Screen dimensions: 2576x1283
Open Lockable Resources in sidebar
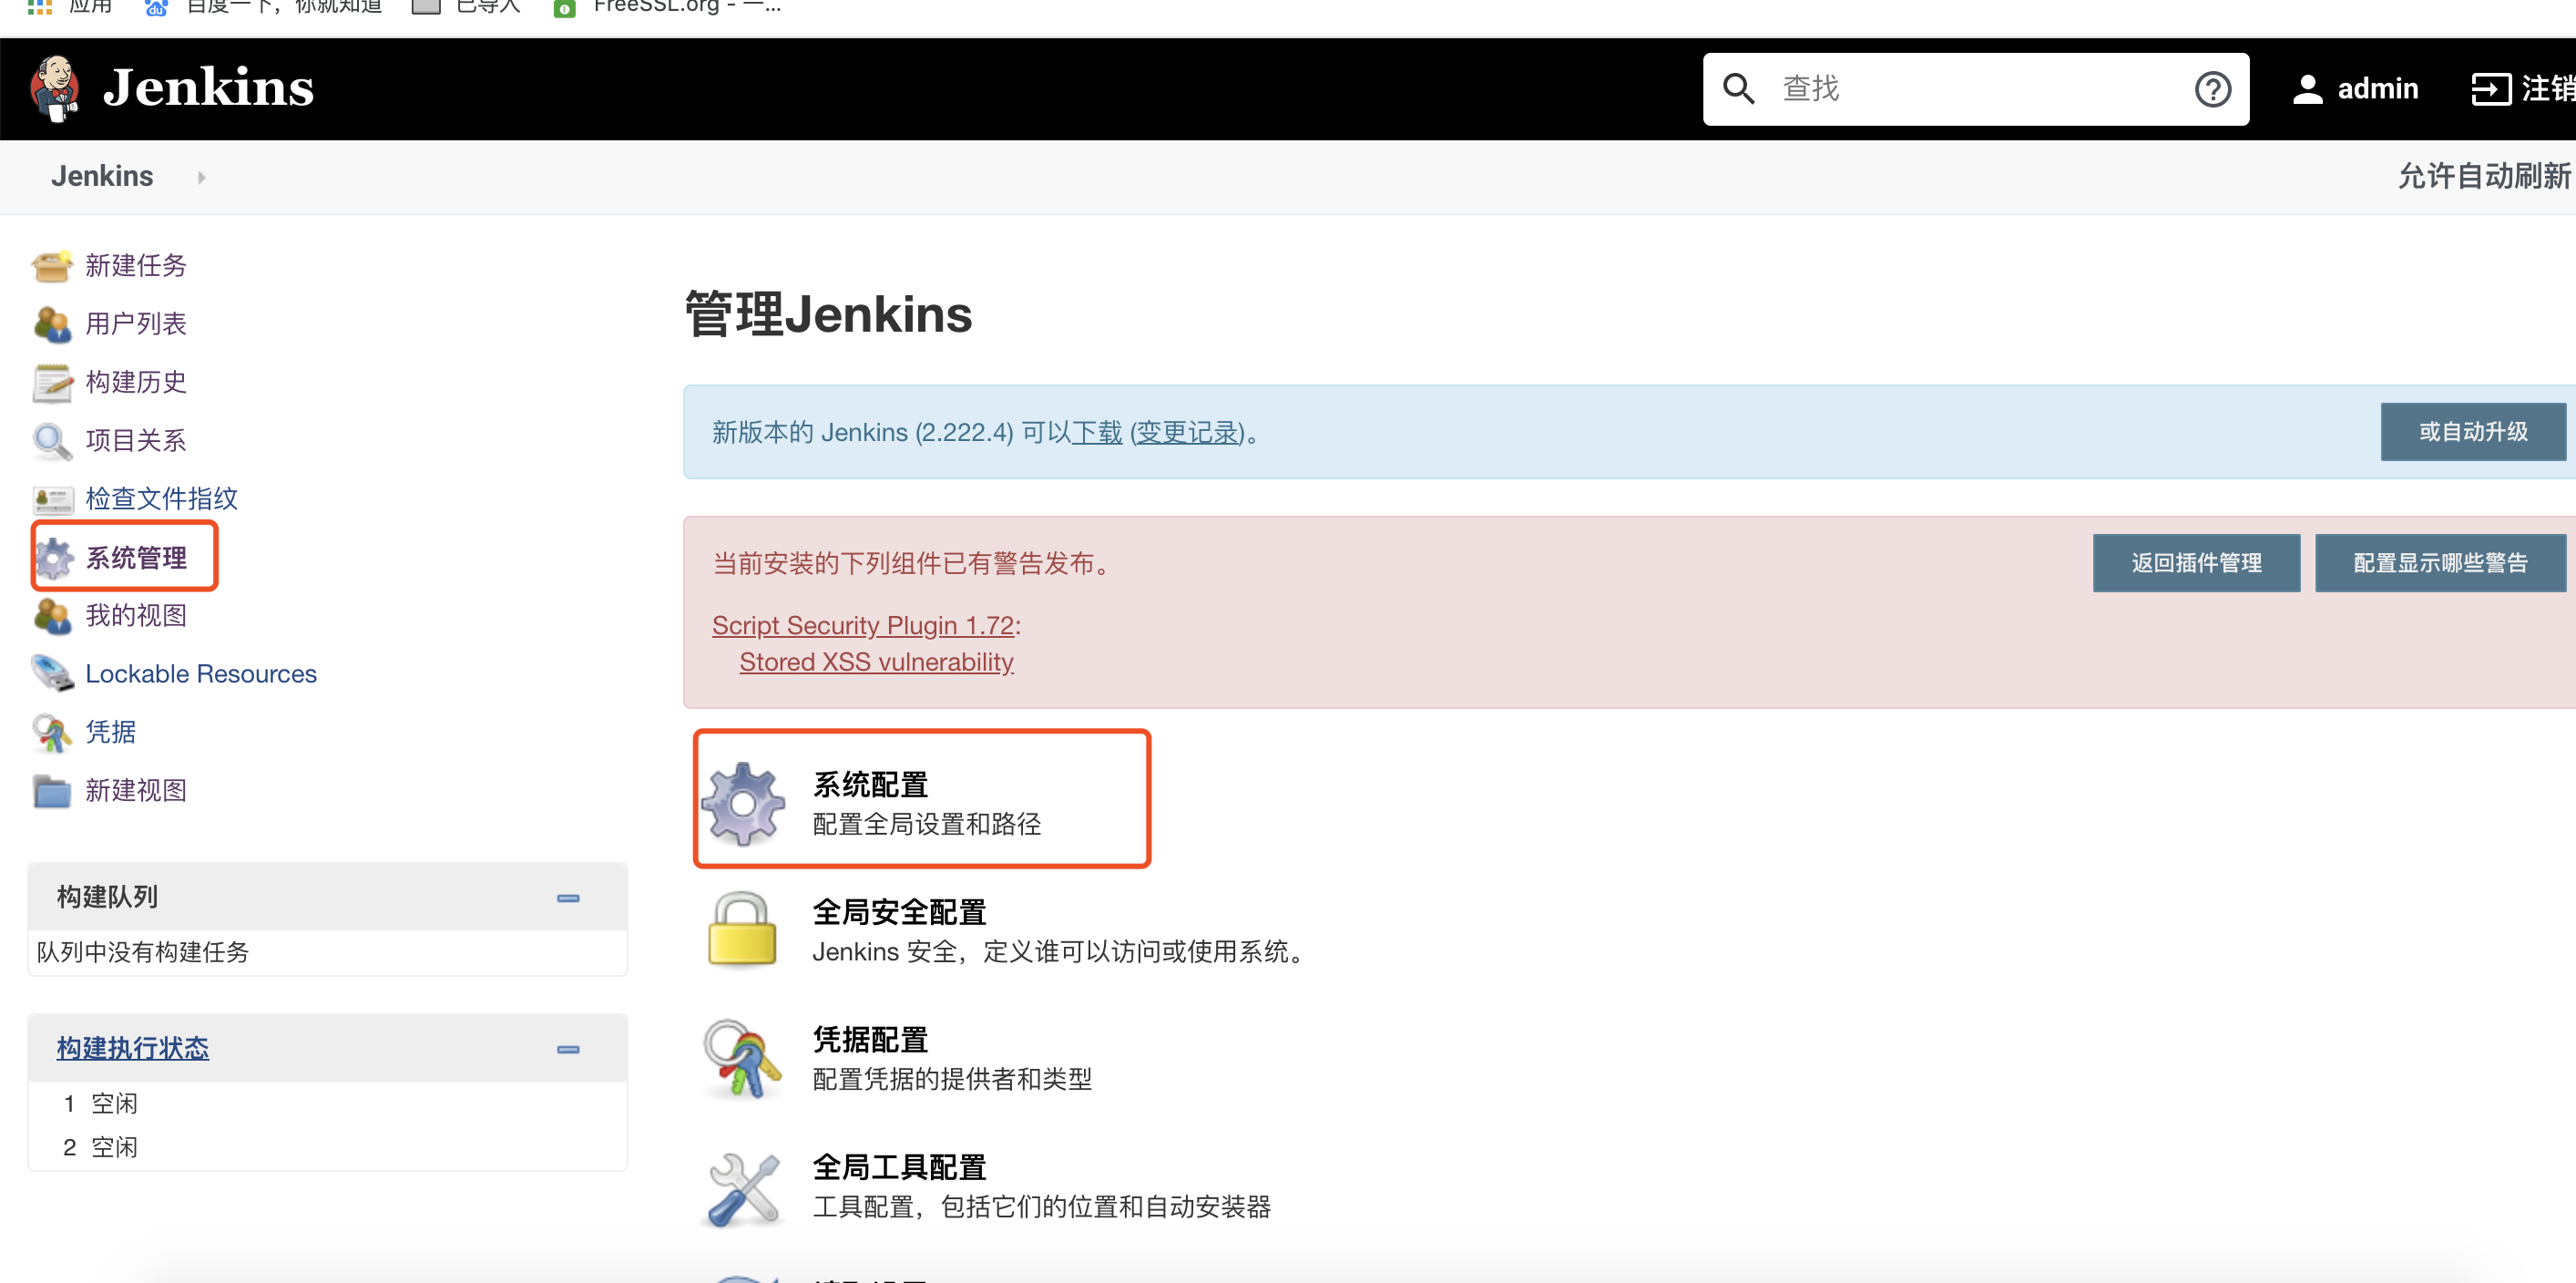(200, 673)
